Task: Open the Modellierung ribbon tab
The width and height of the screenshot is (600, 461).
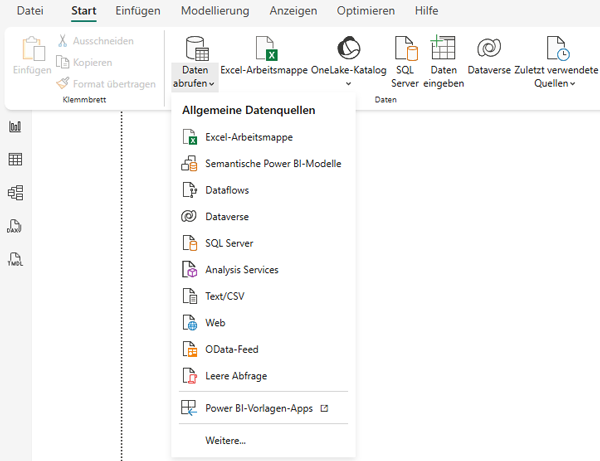Action: (x=215, y=11)
